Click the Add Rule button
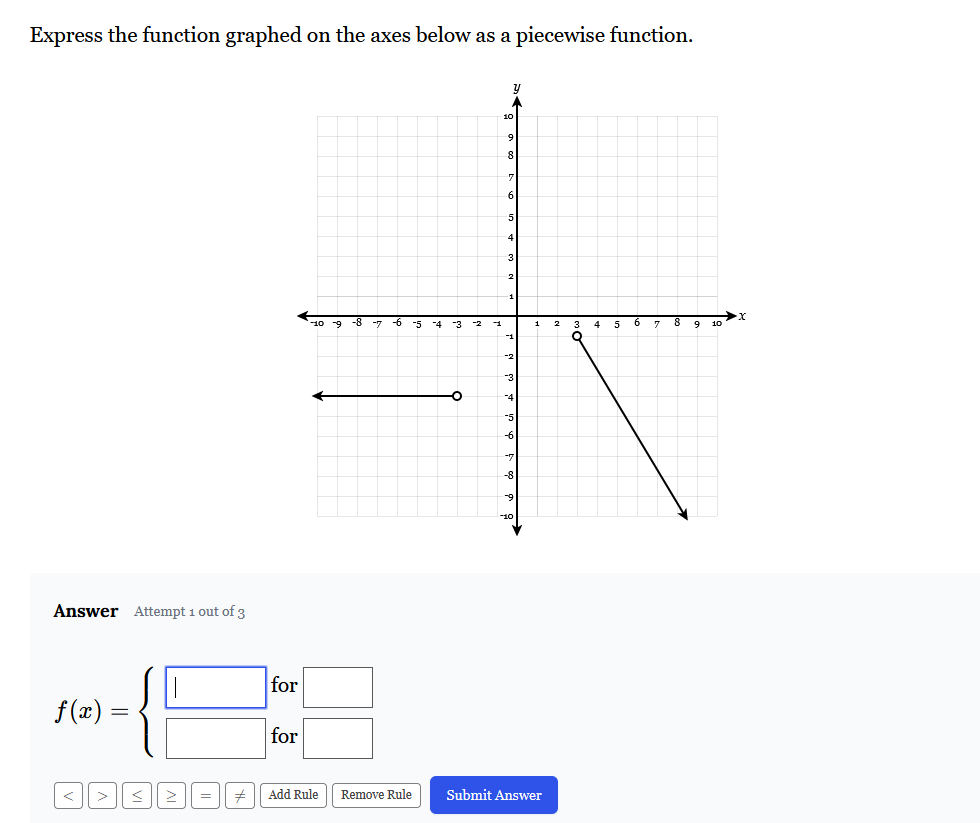Viewport: 980px width, 823px height. click(x=292, y=795)
